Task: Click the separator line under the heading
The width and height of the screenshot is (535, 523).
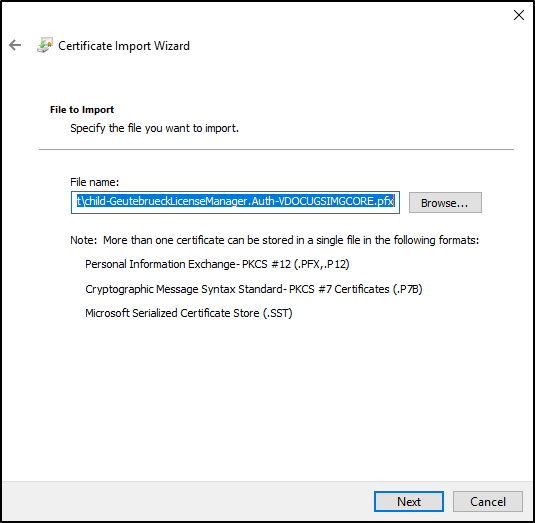Action: (276, 149)
